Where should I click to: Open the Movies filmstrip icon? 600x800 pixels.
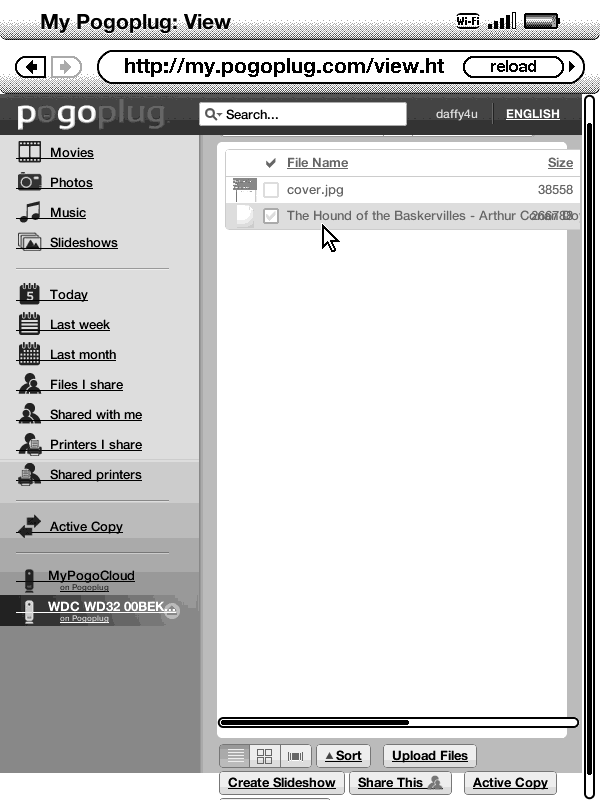[29, 152]
